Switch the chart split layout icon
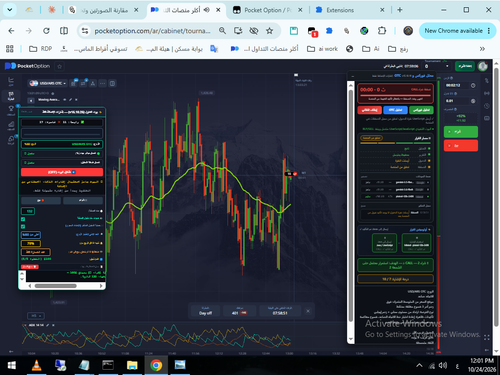Image resolution: width=500 pixels, height=375 pixels. (x=112, y=83)
